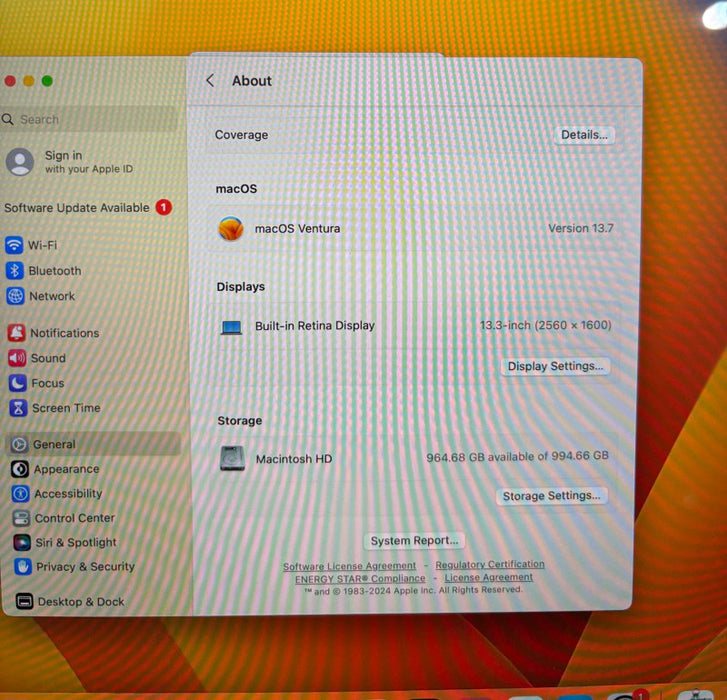Click the red update badge
Viewport: 727px width, 700px height.
(x=163, y=207)
